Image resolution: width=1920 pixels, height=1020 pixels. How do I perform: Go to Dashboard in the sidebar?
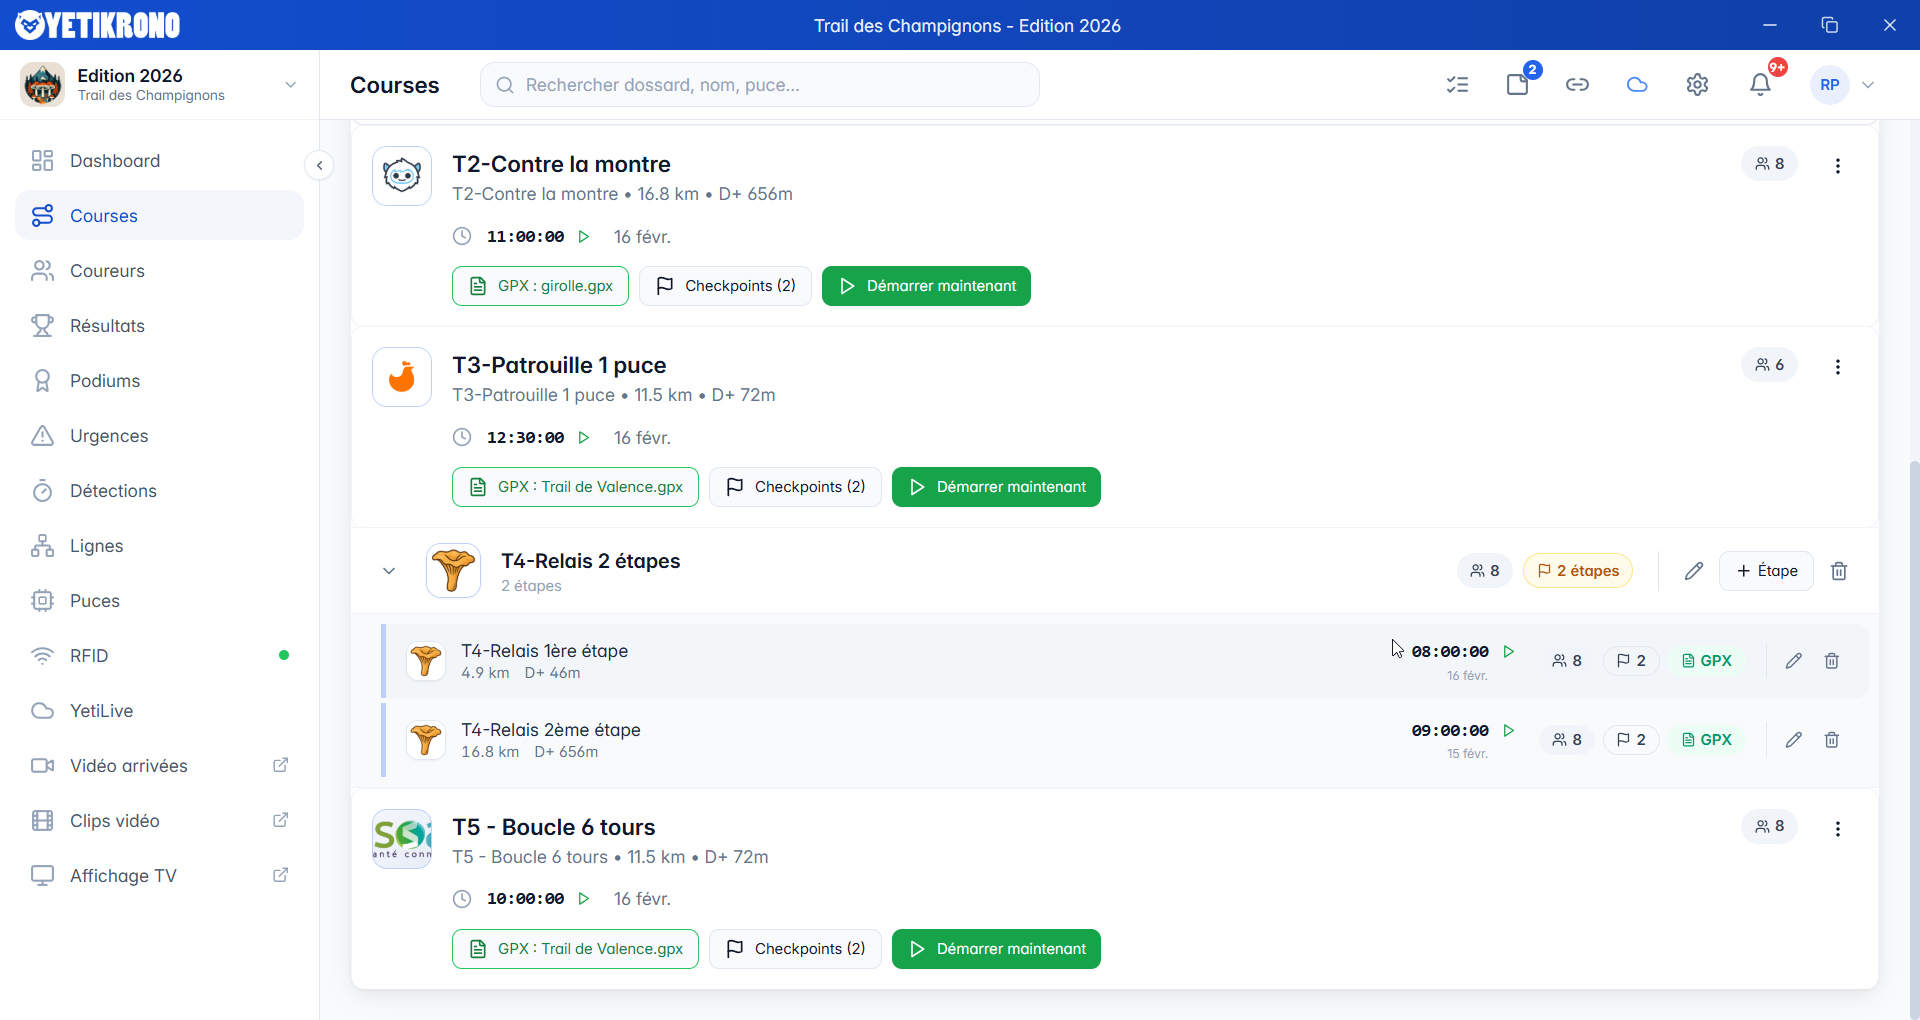114,160
